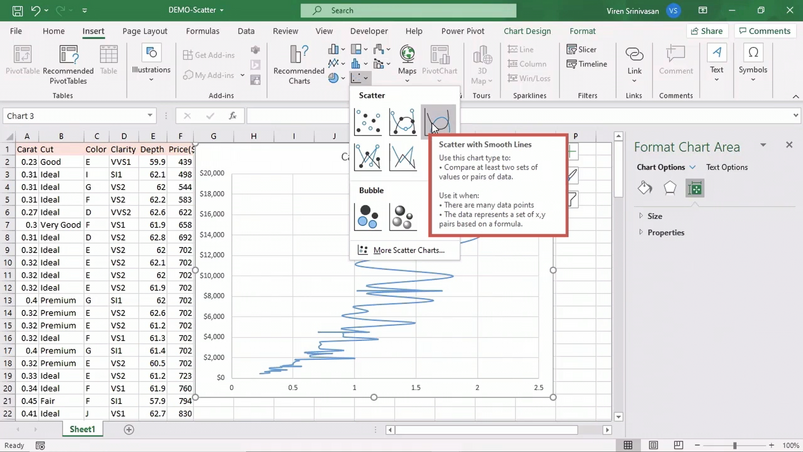This screenshot has height=452, width=803.
Task: Adjust the zoom slider in status bar
Action: (735, 445)
